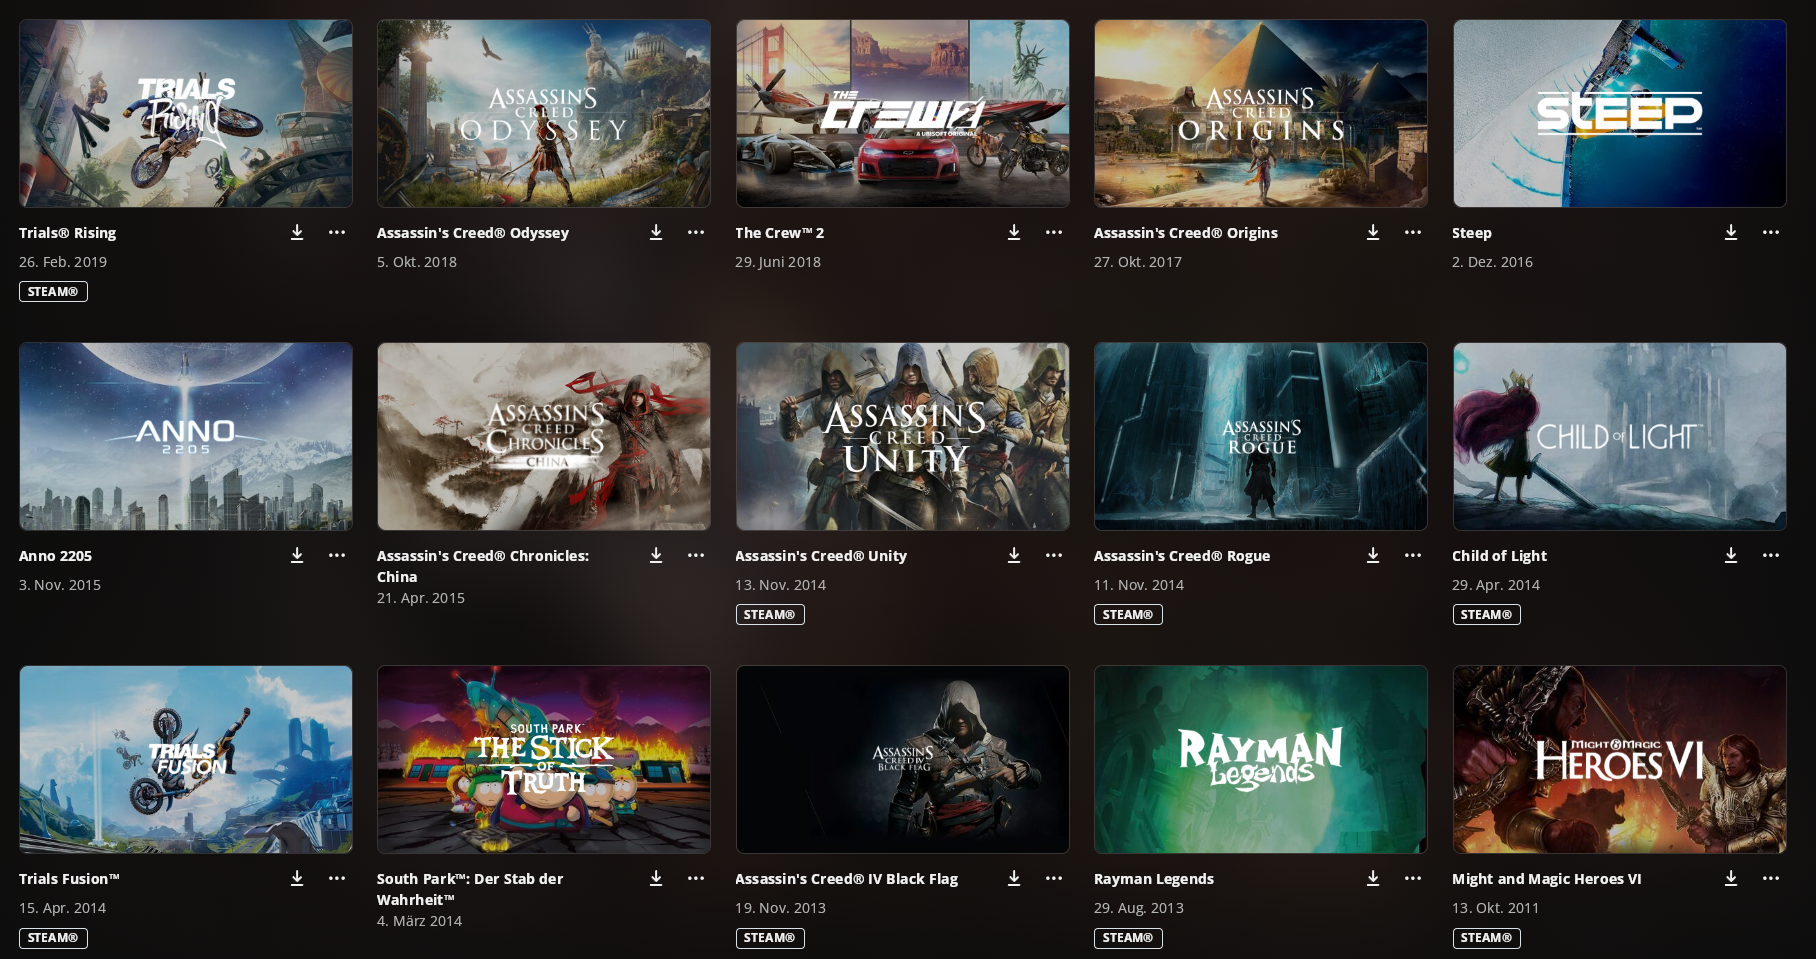Open Child of Light cover art
This screenshot has height=959, width=1816.
(1620, 436)
